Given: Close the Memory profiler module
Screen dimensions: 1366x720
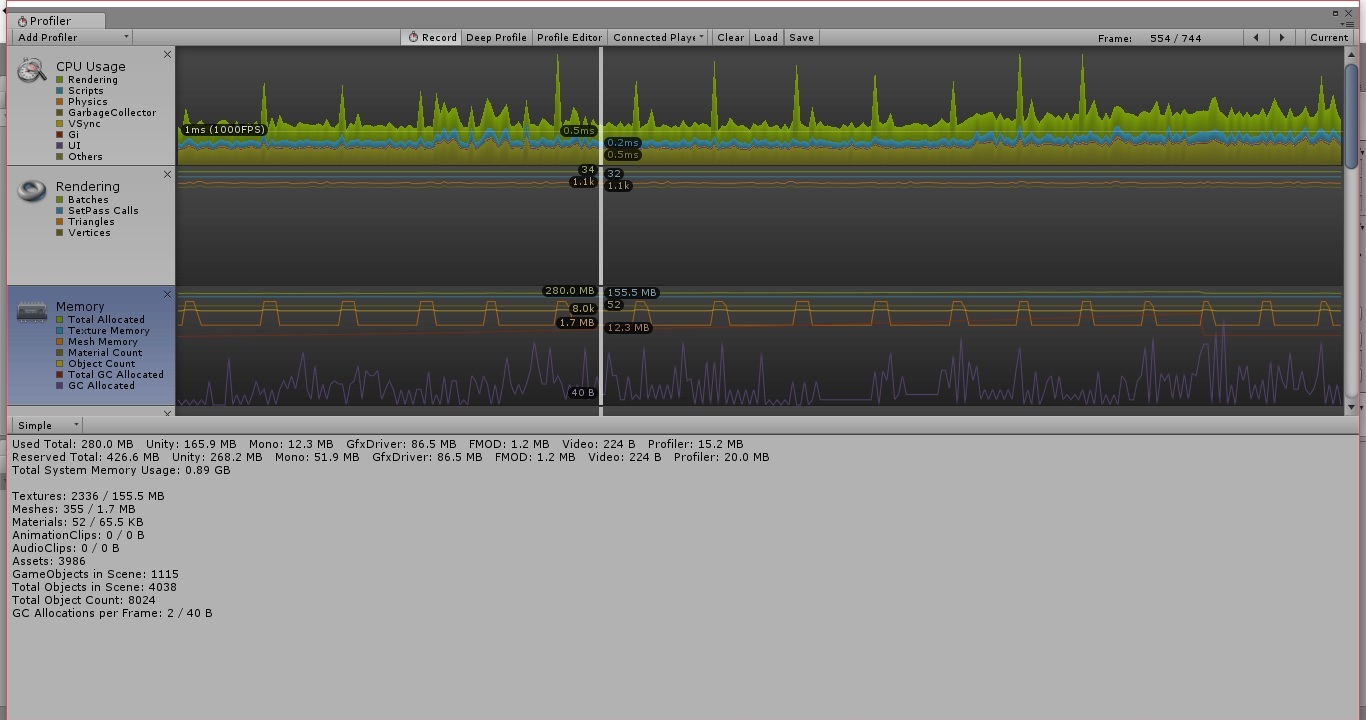Looking at the screenshot, I should (167, 295).
